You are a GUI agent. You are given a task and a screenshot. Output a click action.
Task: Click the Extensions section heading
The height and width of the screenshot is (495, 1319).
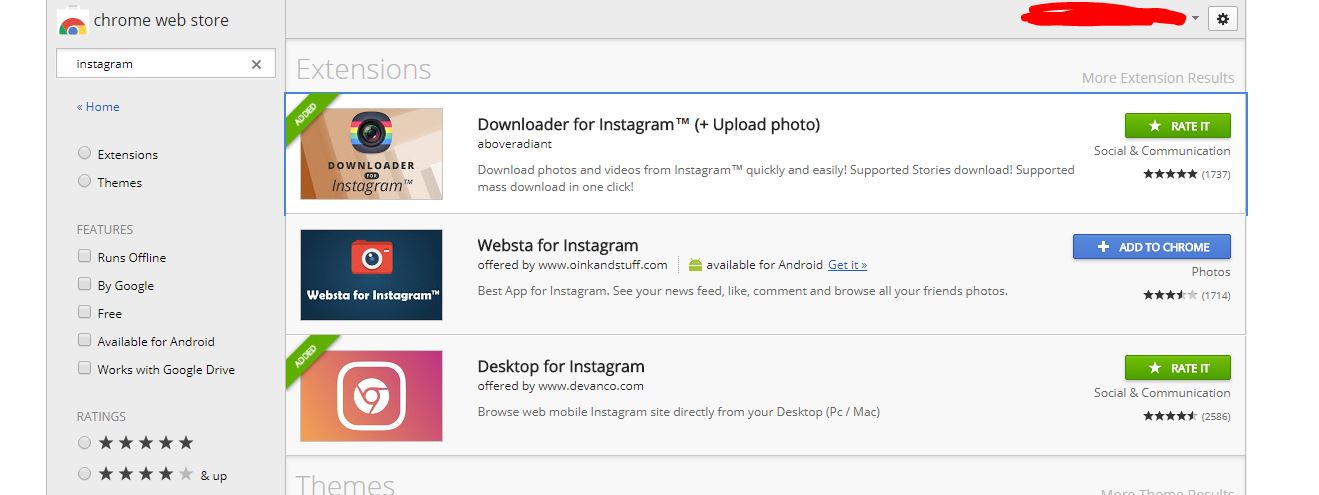[x=363, y=69]
